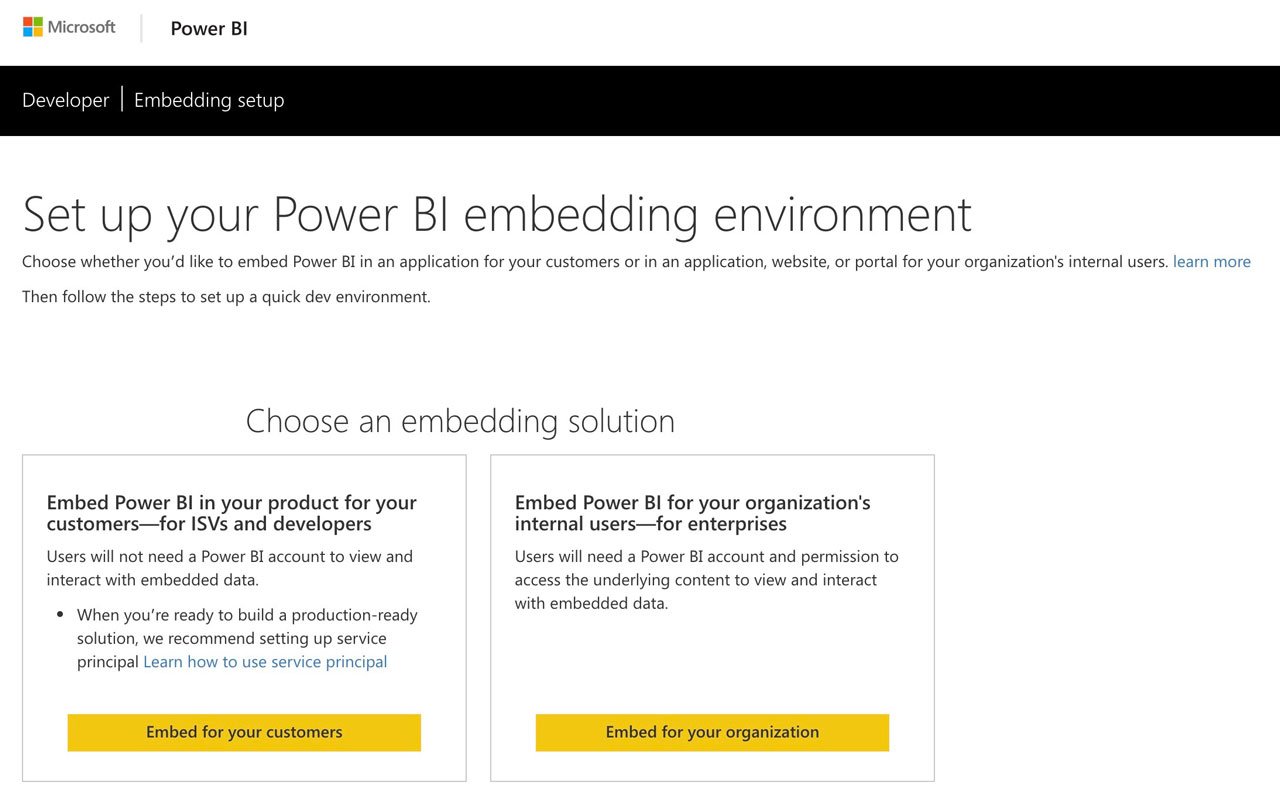The height and width of the screenshot is (808, 1280).
Task: Click the 'Then follow the steps' instruction line
Action: click(x=226, y=297)
